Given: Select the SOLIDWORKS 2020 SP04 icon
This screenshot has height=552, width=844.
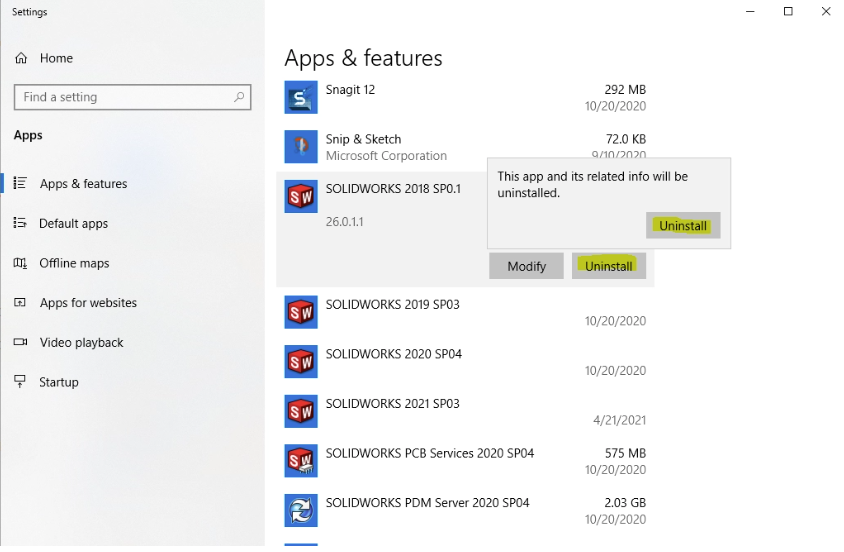Looking at the screenshot, I should tap(301, 362).
